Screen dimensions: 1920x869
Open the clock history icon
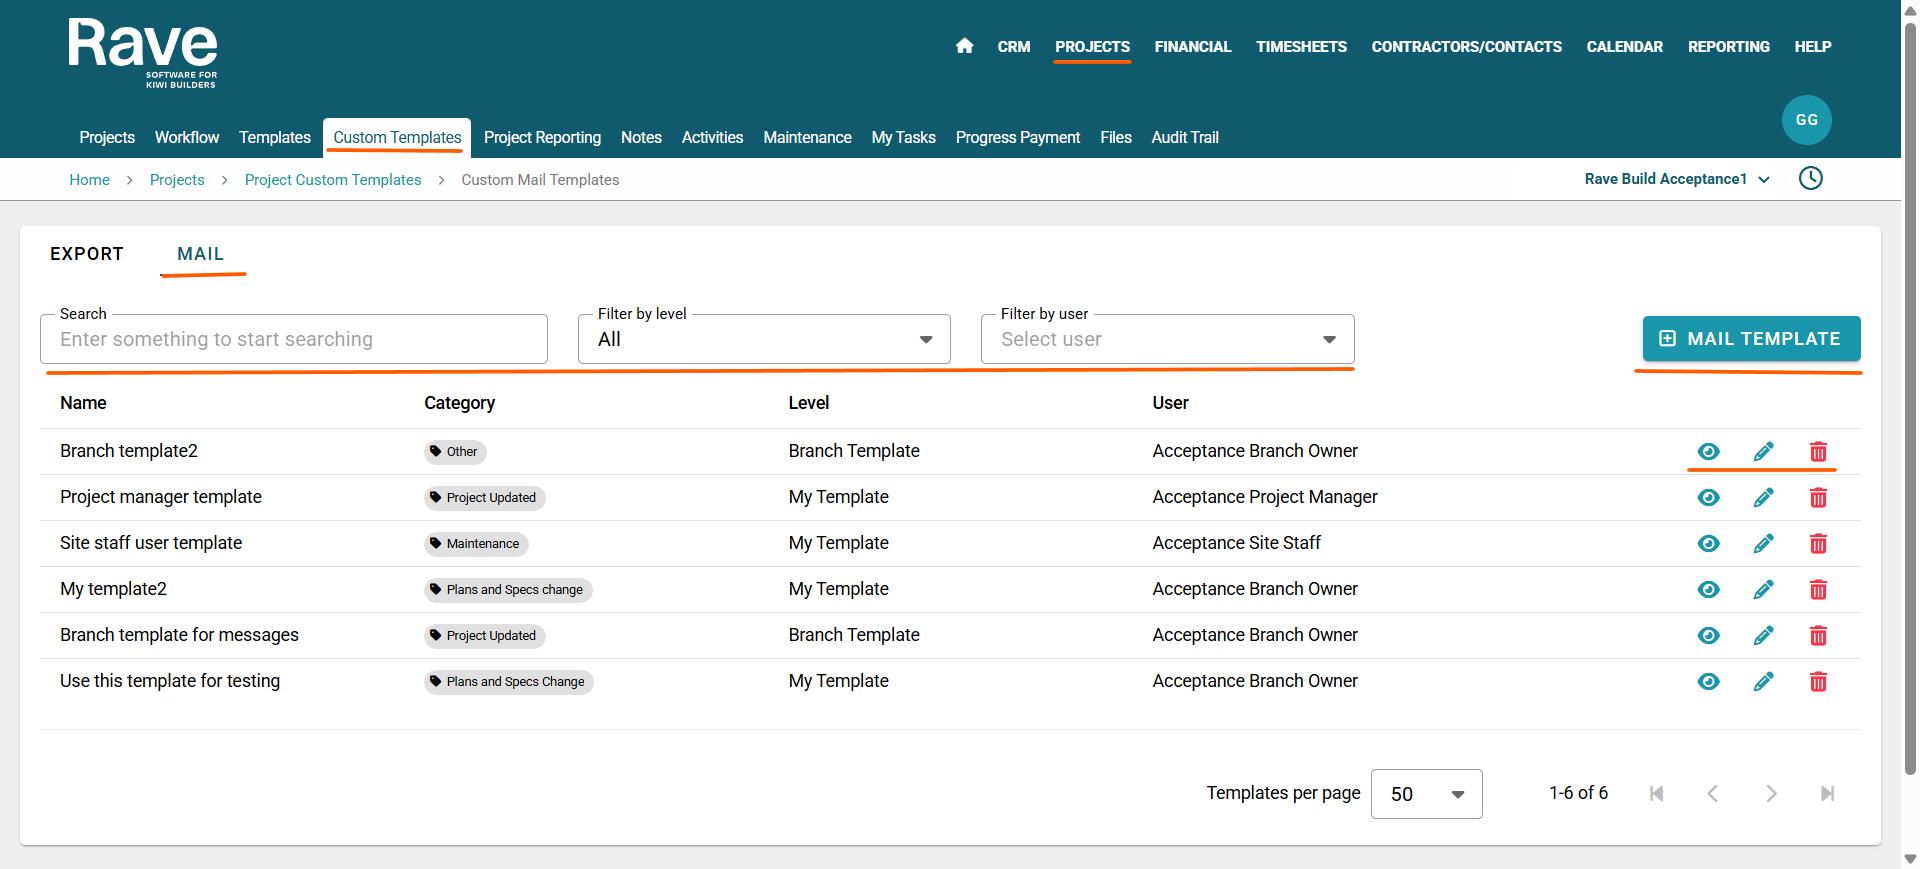point(1810,179)
